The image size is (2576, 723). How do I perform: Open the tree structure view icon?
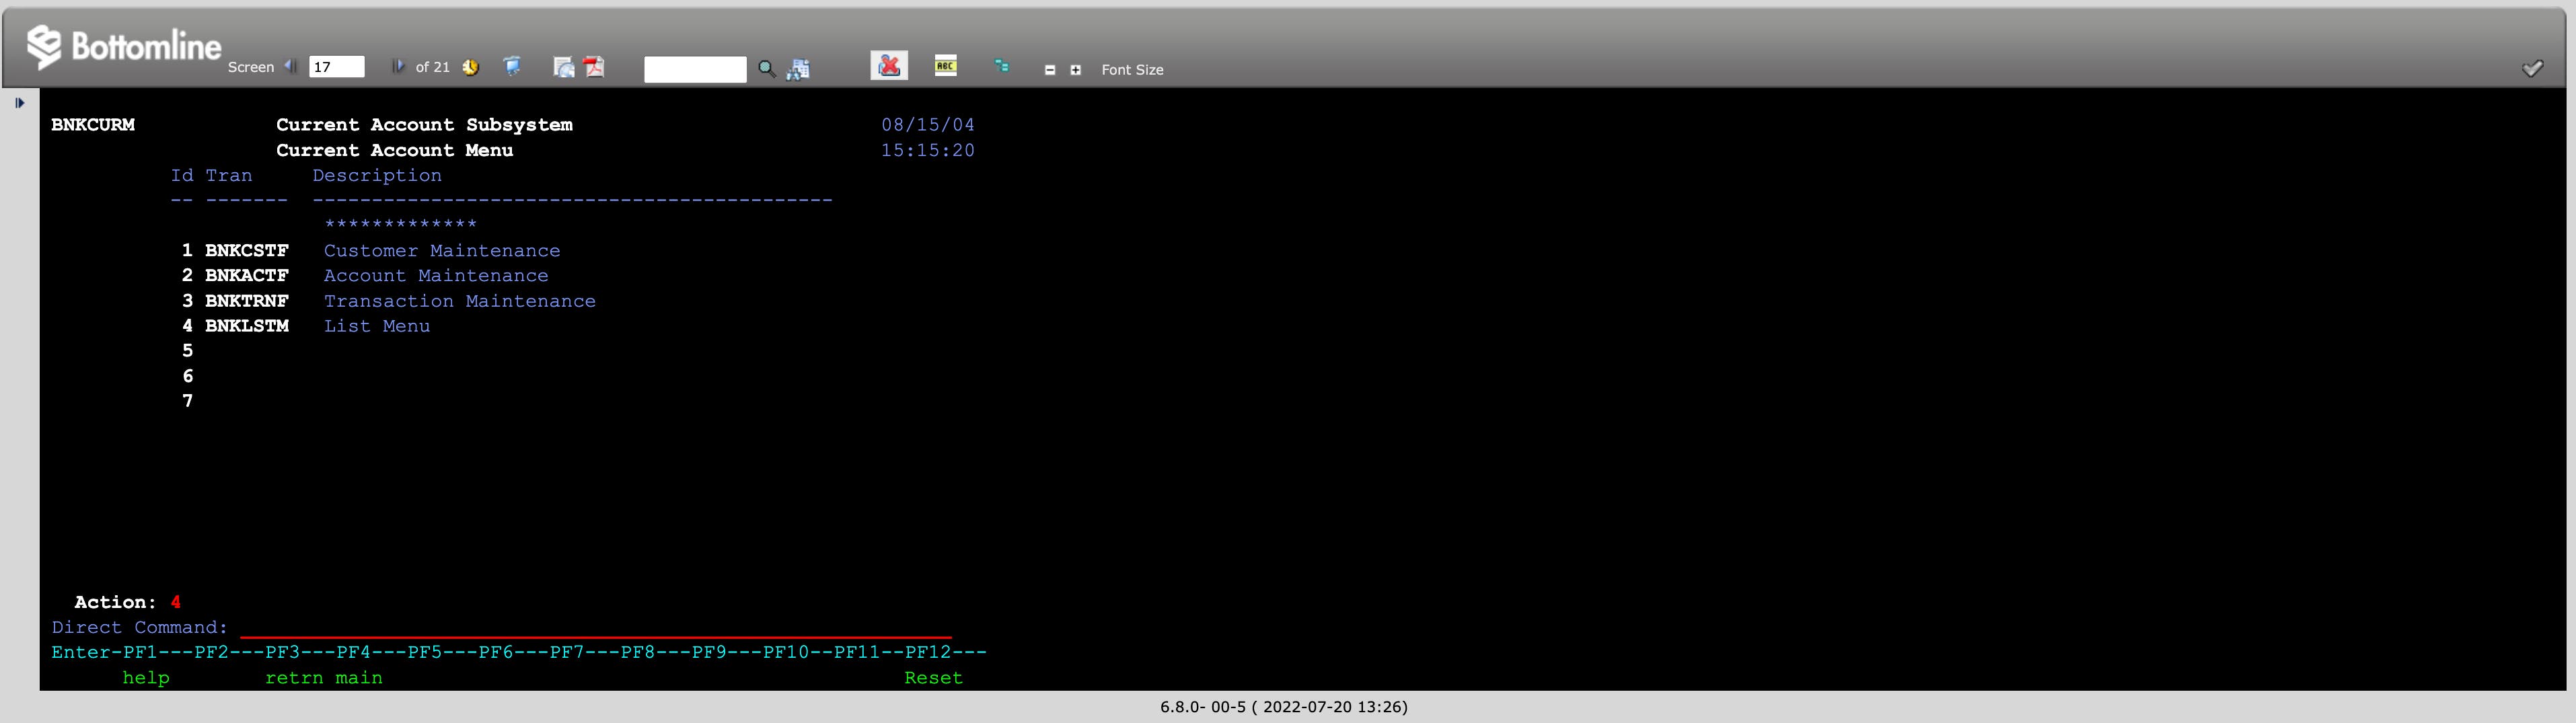point(1001,66)
